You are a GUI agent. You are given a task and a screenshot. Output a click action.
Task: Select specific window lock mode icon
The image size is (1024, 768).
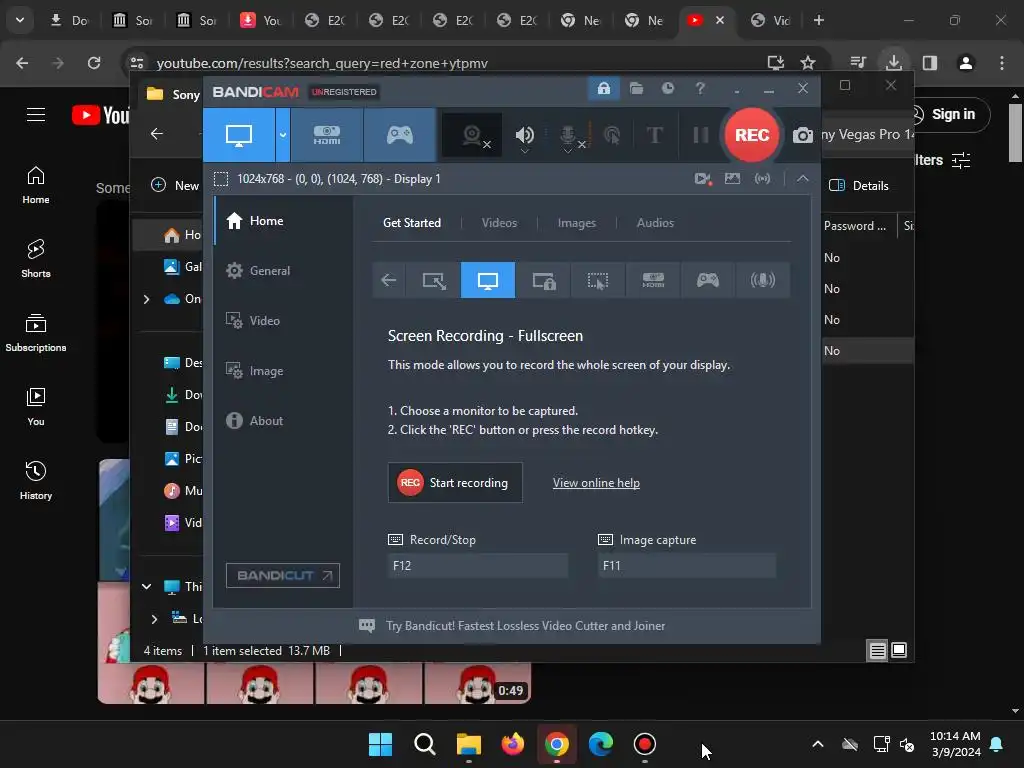(543, 280)
